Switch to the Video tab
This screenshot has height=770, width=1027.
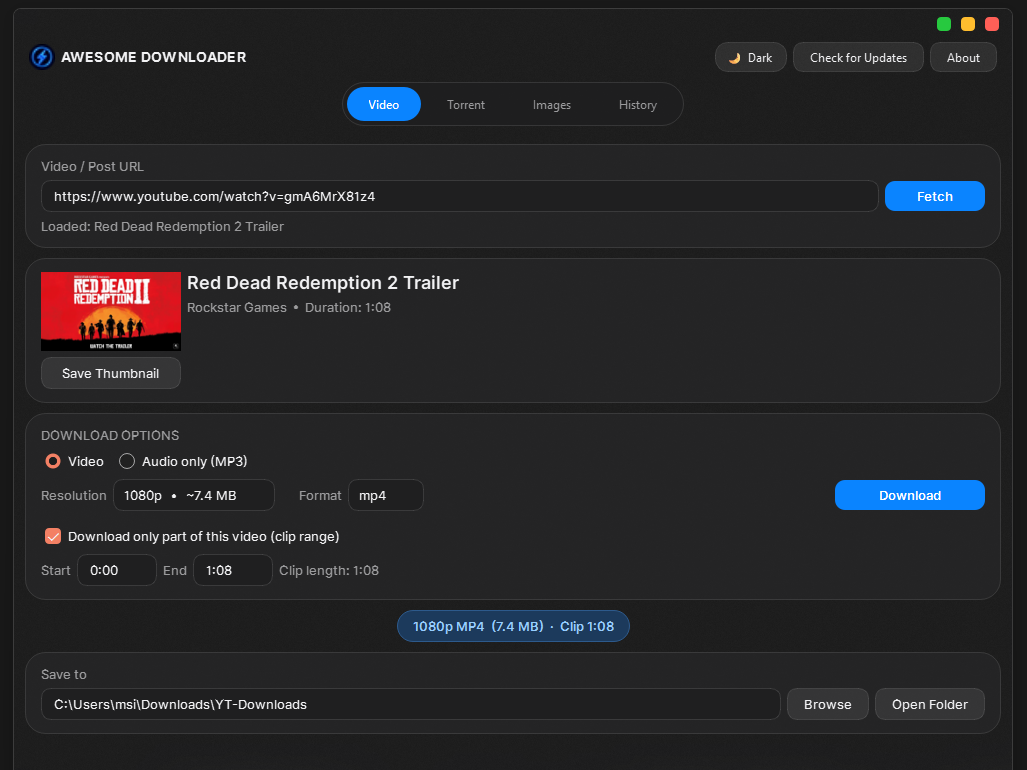[x=384, y=104]
